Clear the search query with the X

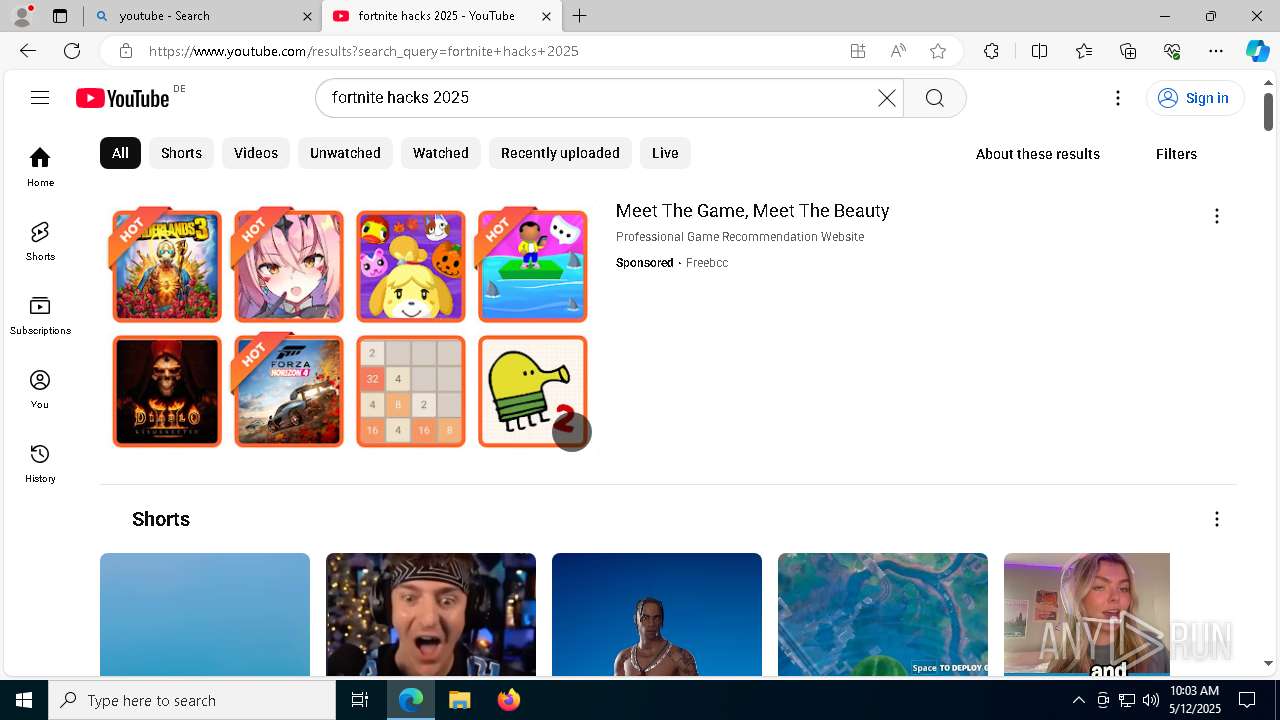coord(886,98)
